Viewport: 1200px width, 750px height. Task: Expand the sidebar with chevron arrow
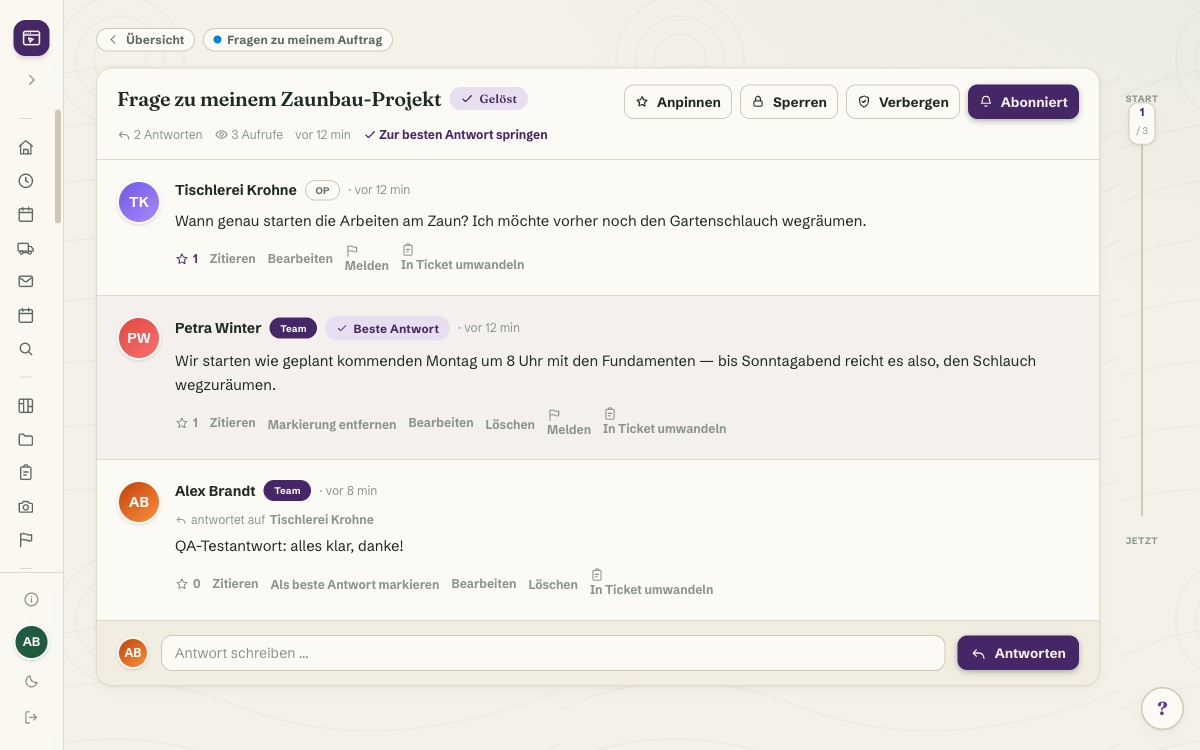point(31,79)
